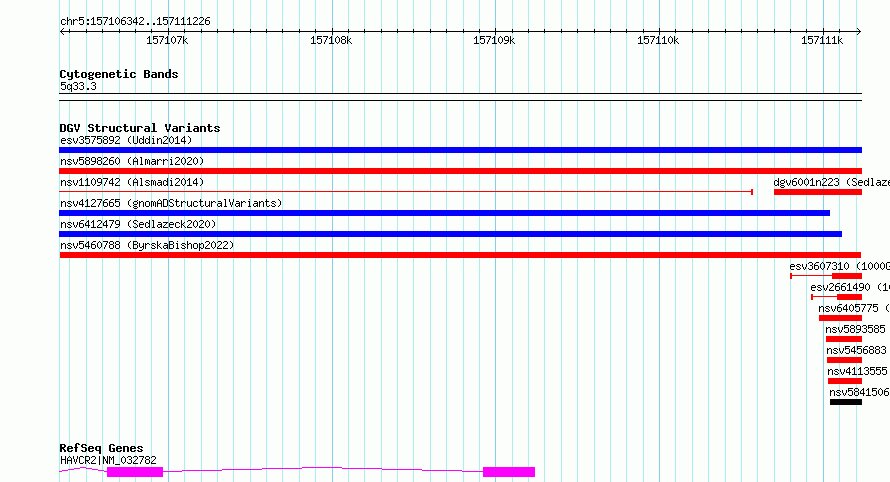Click the nsv5893585 label text

coord(855,329)
